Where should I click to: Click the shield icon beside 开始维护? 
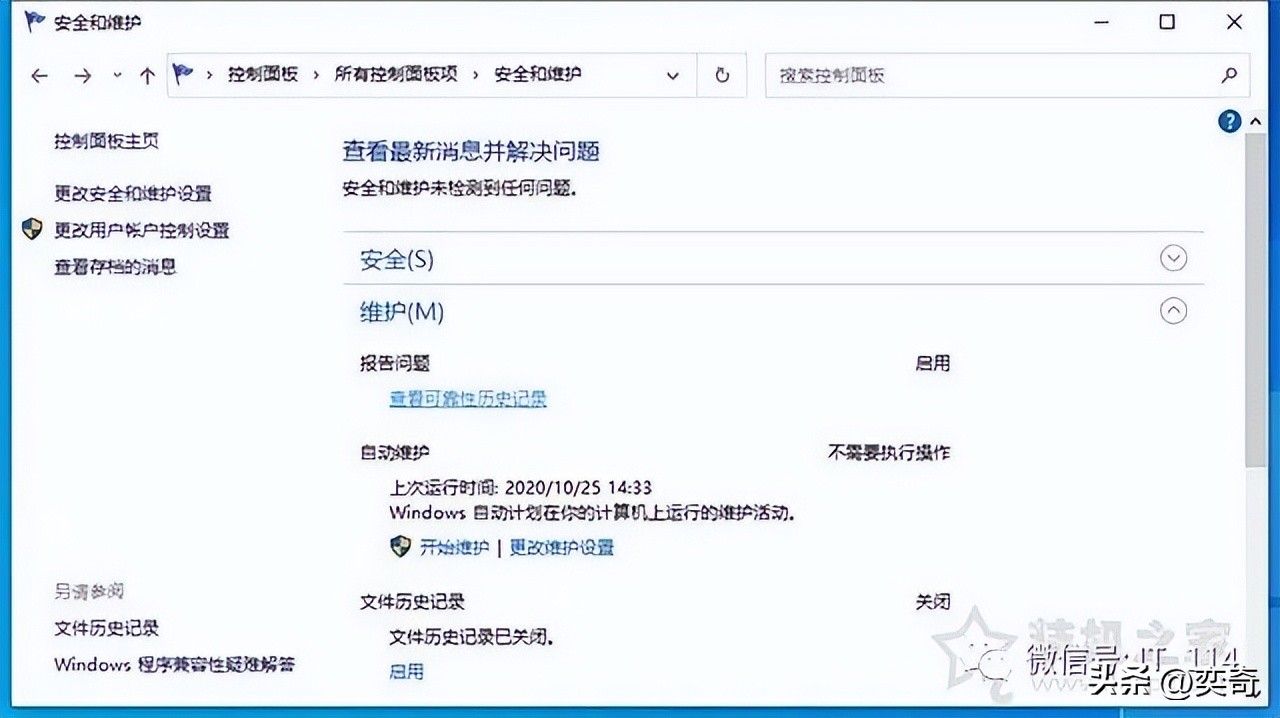click(x=400, y=547)
